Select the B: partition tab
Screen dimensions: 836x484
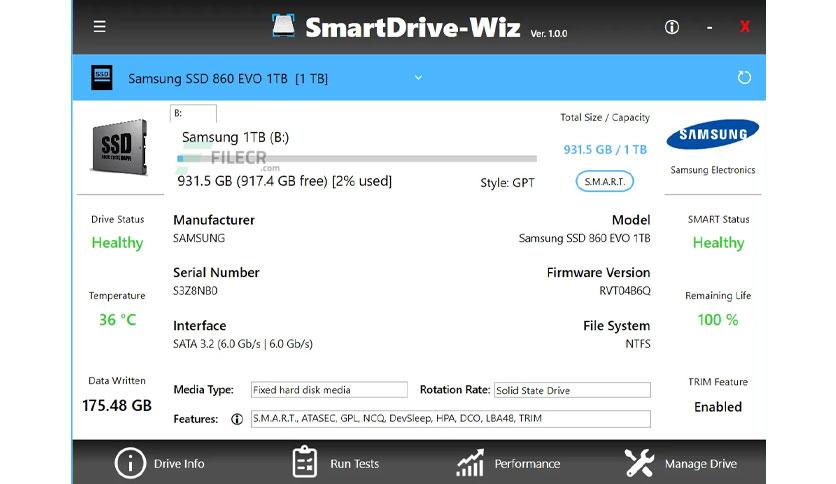193,113
